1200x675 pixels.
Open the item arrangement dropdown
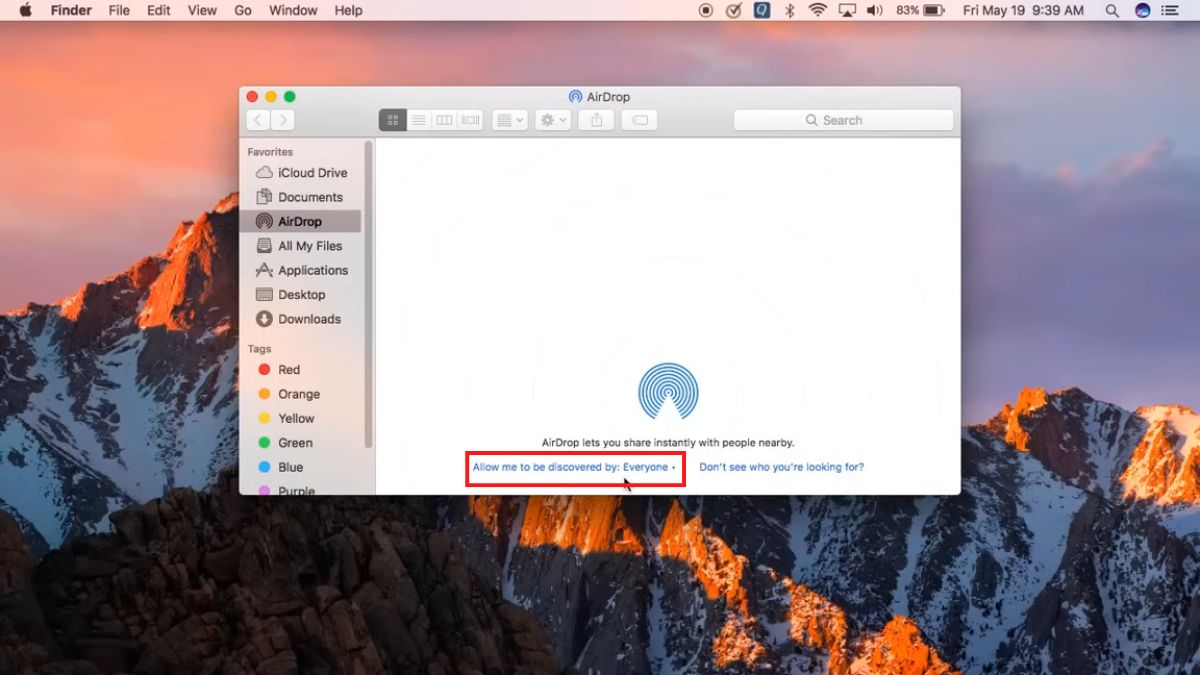[510, 120]
